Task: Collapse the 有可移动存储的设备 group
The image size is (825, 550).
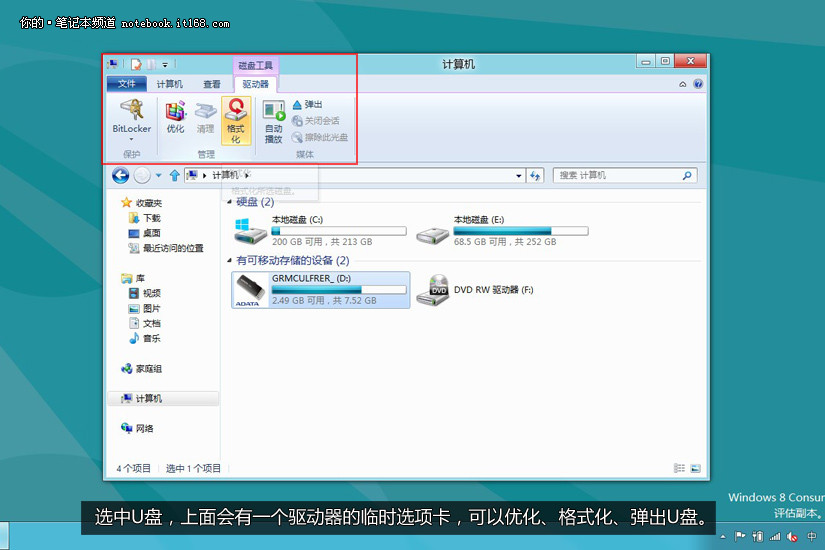Action: [229, 261]
